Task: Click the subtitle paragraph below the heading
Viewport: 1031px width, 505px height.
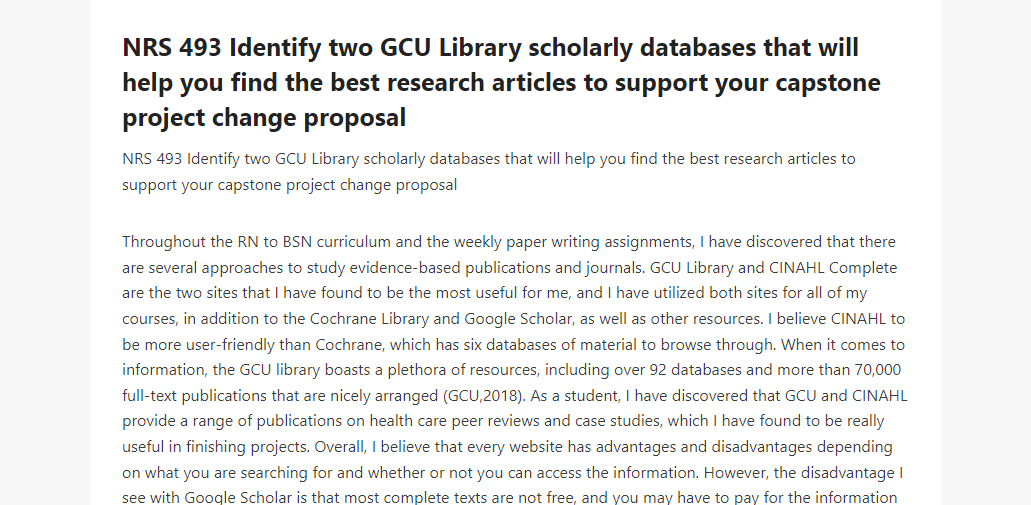Action: coord(489,172)
